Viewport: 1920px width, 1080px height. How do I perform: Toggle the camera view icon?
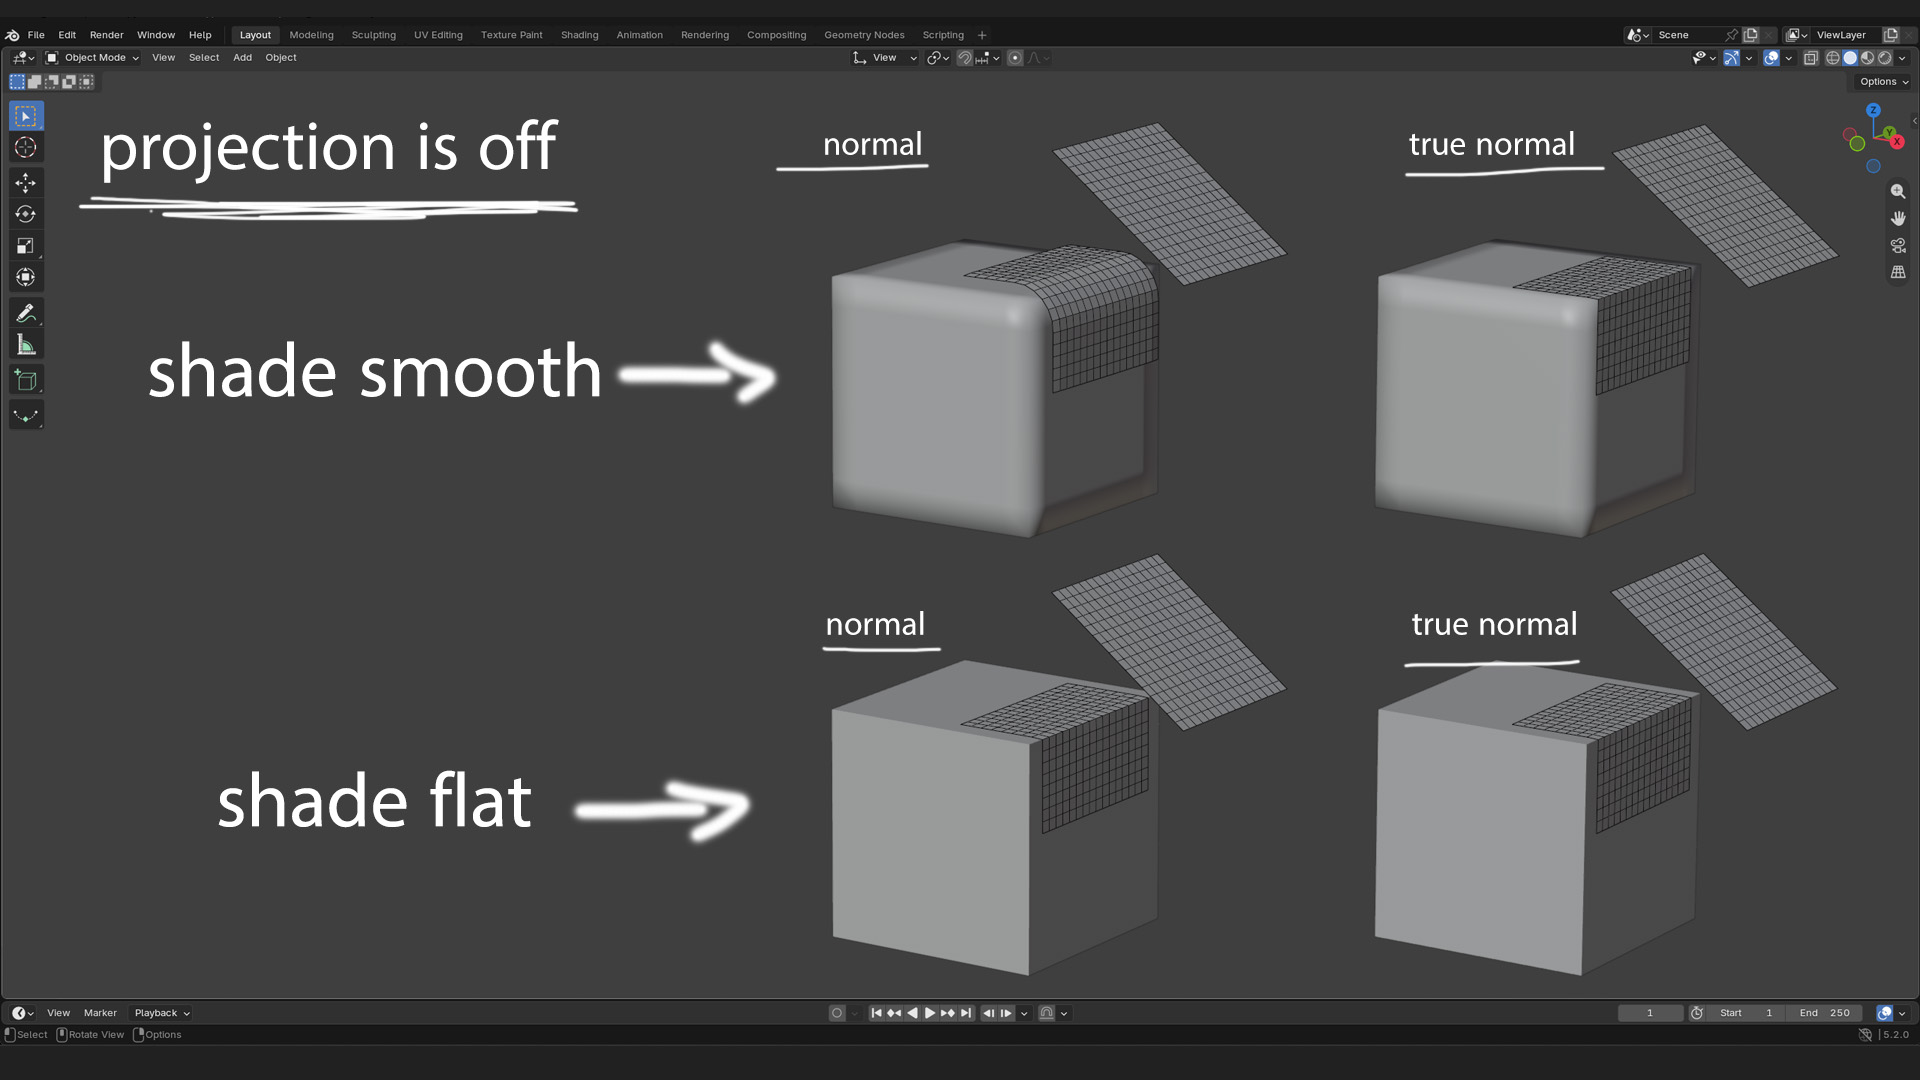coord(1897,245)
